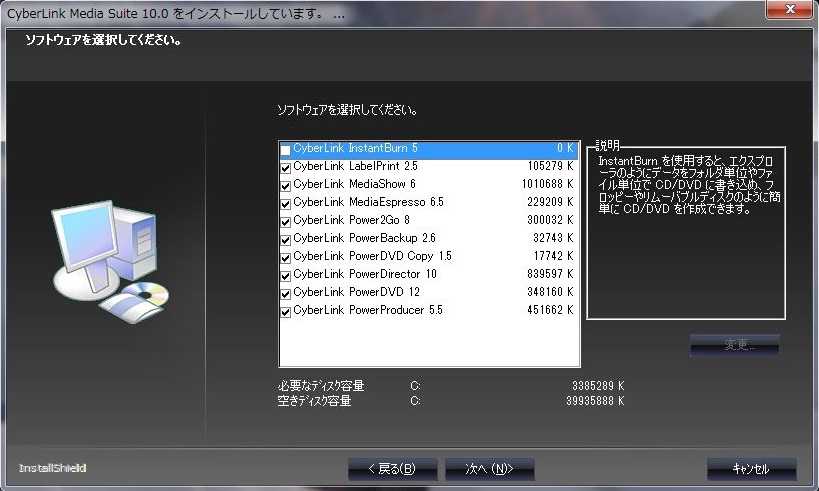The height and width of the screenshot is (491, 819).
Task: Uncheck CyberLink PowerBackup 2.6 checkbox
Action: [x=285, y=240]
